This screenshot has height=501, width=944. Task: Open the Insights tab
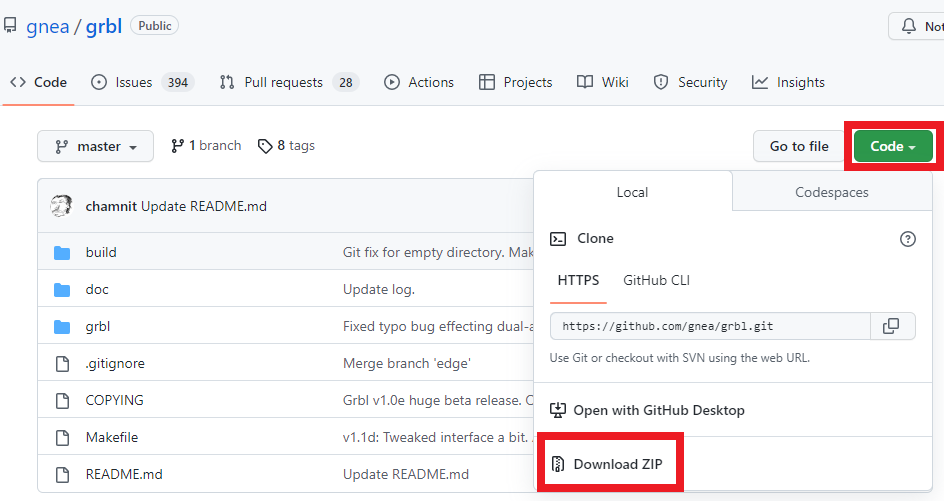click(788, 82)
